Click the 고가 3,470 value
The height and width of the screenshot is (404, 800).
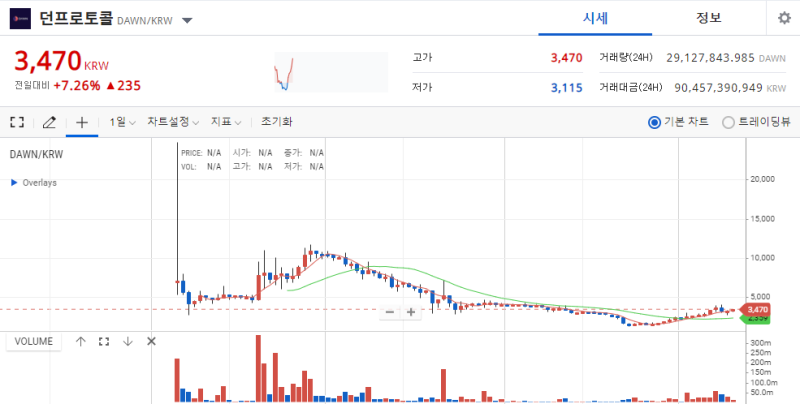[566, 58]
